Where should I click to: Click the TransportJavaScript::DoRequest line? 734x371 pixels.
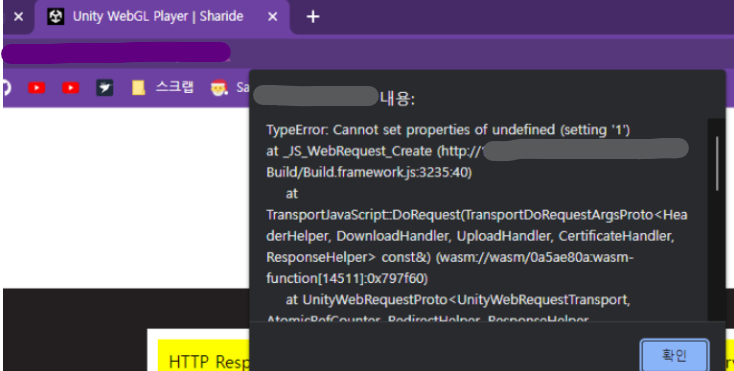477,215
